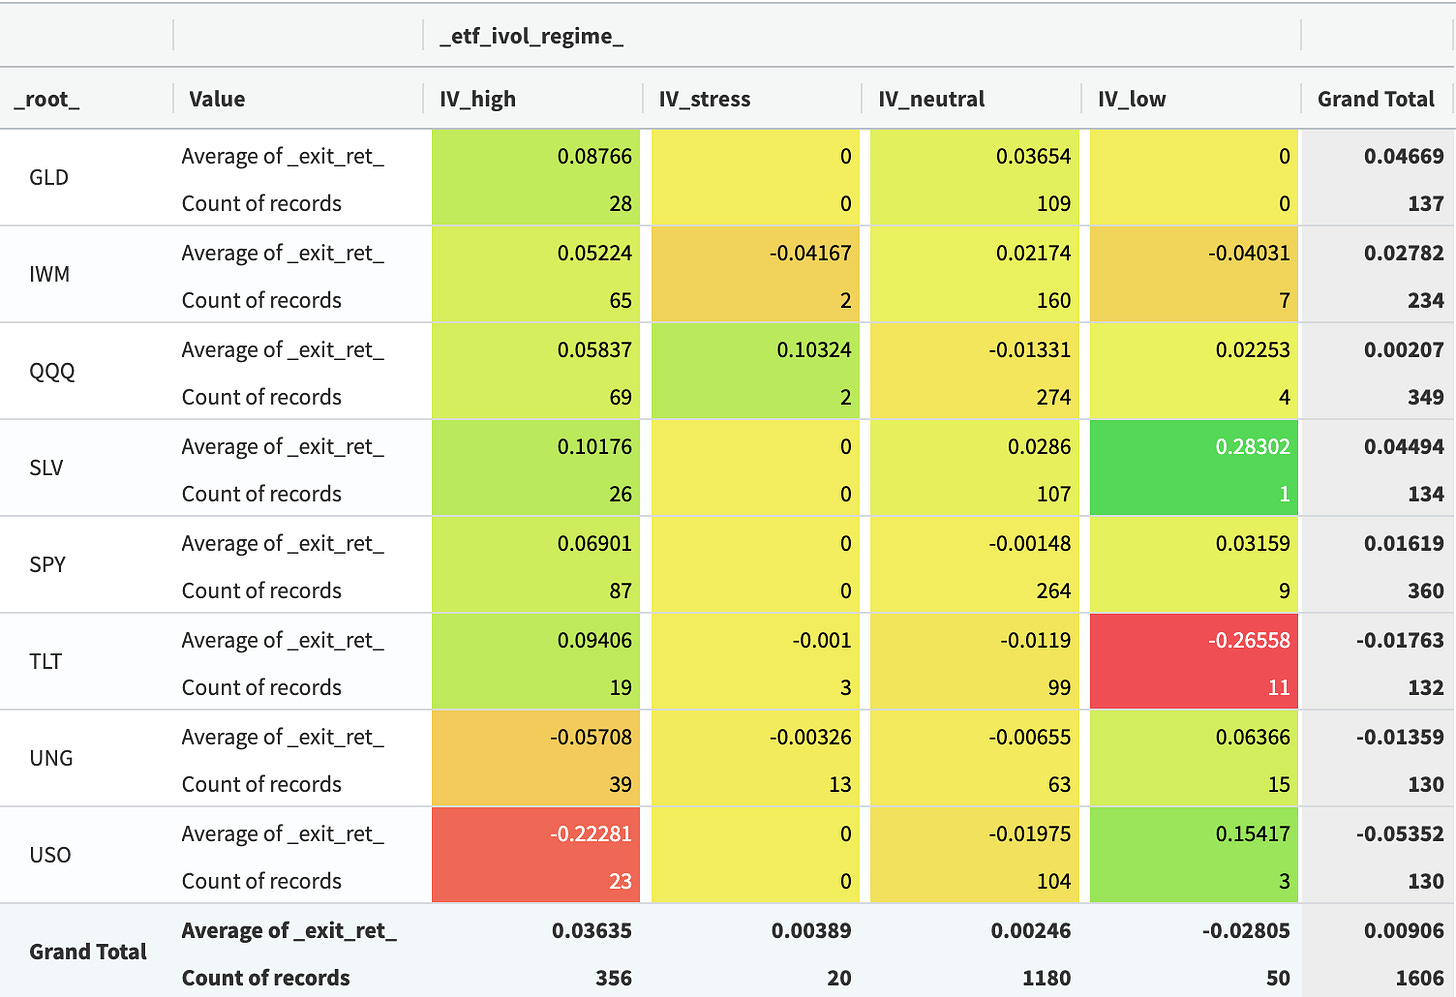Viewport: 1456px width, 997px height.
Task: Click overall average 0.00906
Action: pos(1404,931)
